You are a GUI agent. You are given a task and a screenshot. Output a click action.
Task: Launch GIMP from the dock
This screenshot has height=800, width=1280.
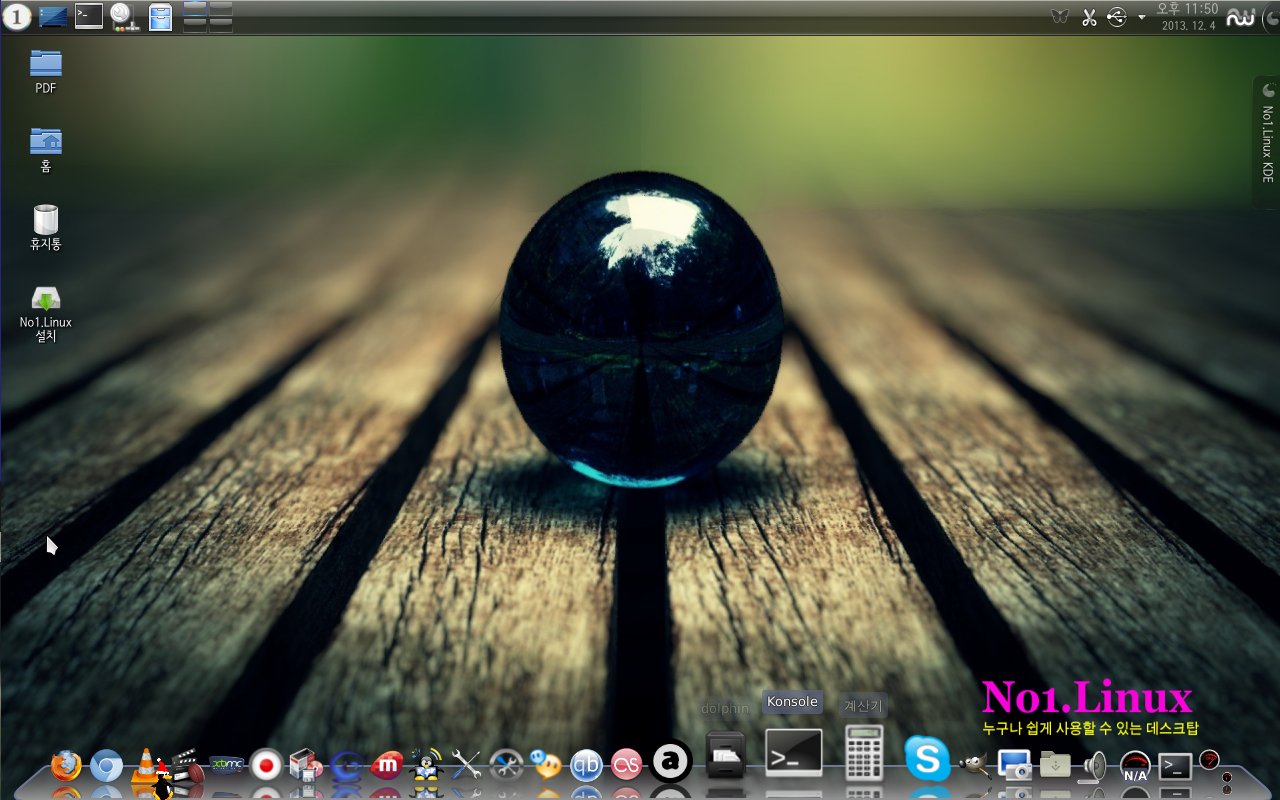click(975, 766)
